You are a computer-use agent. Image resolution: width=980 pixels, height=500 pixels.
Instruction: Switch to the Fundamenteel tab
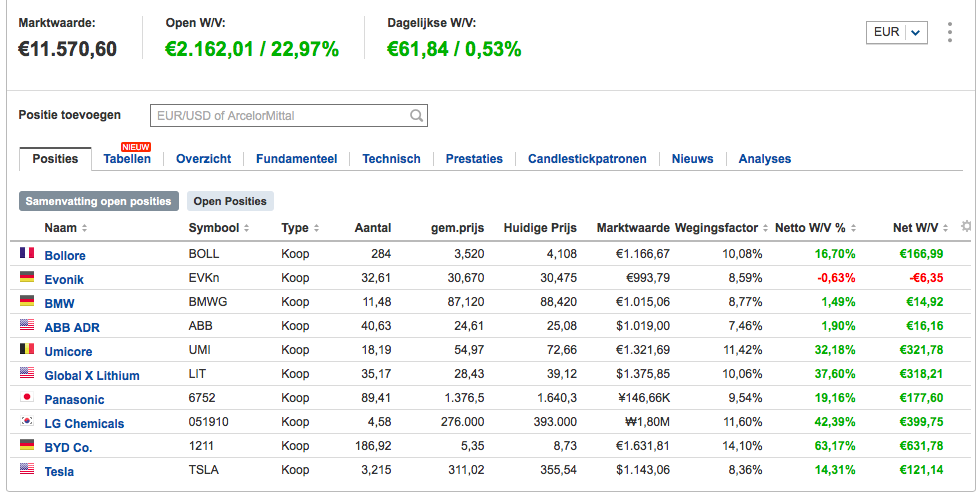(296, 159)
